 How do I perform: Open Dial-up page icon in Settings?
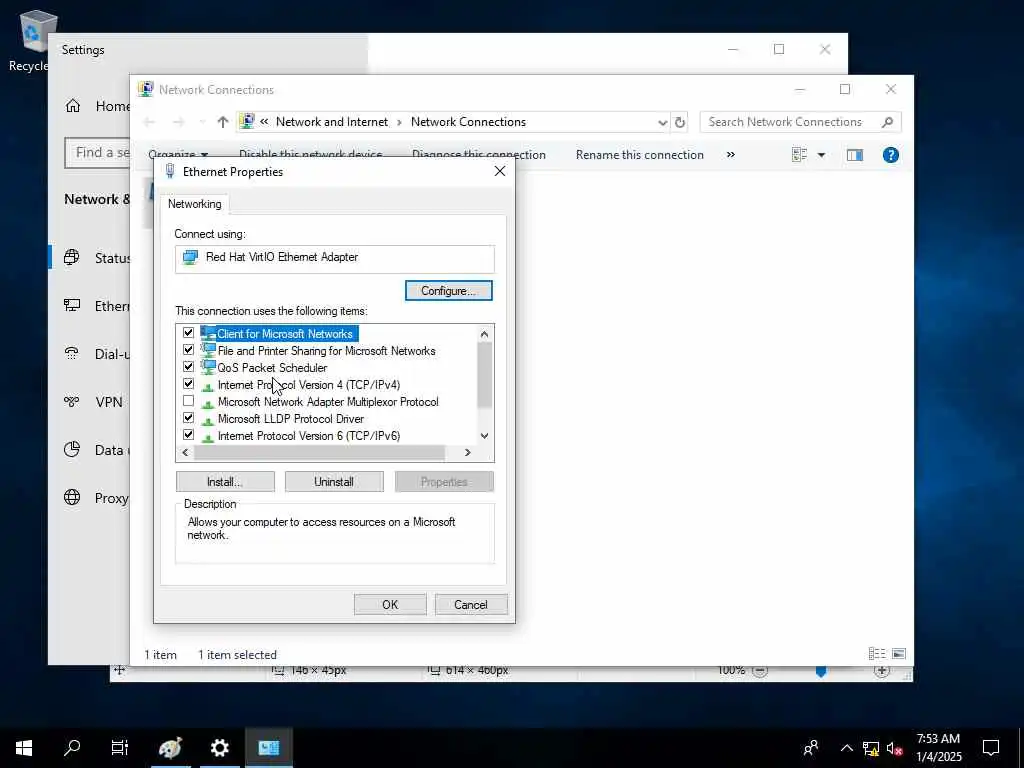point(72,353)
